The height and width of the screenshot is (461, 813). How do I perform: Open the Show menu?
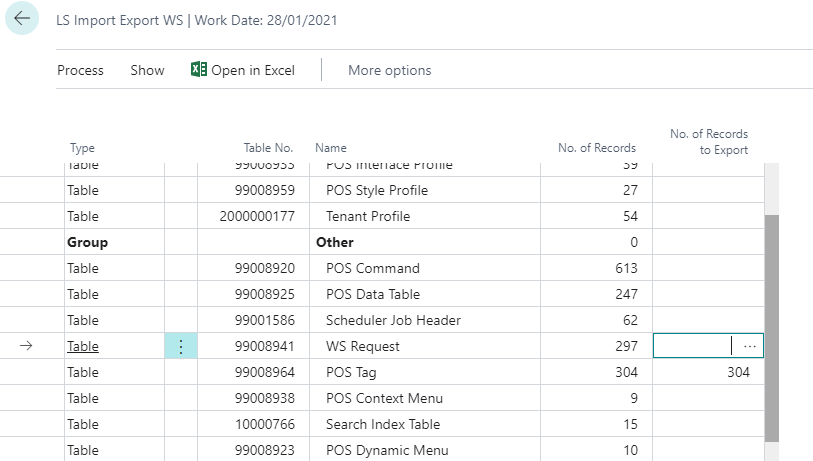(x=147, y=70)
